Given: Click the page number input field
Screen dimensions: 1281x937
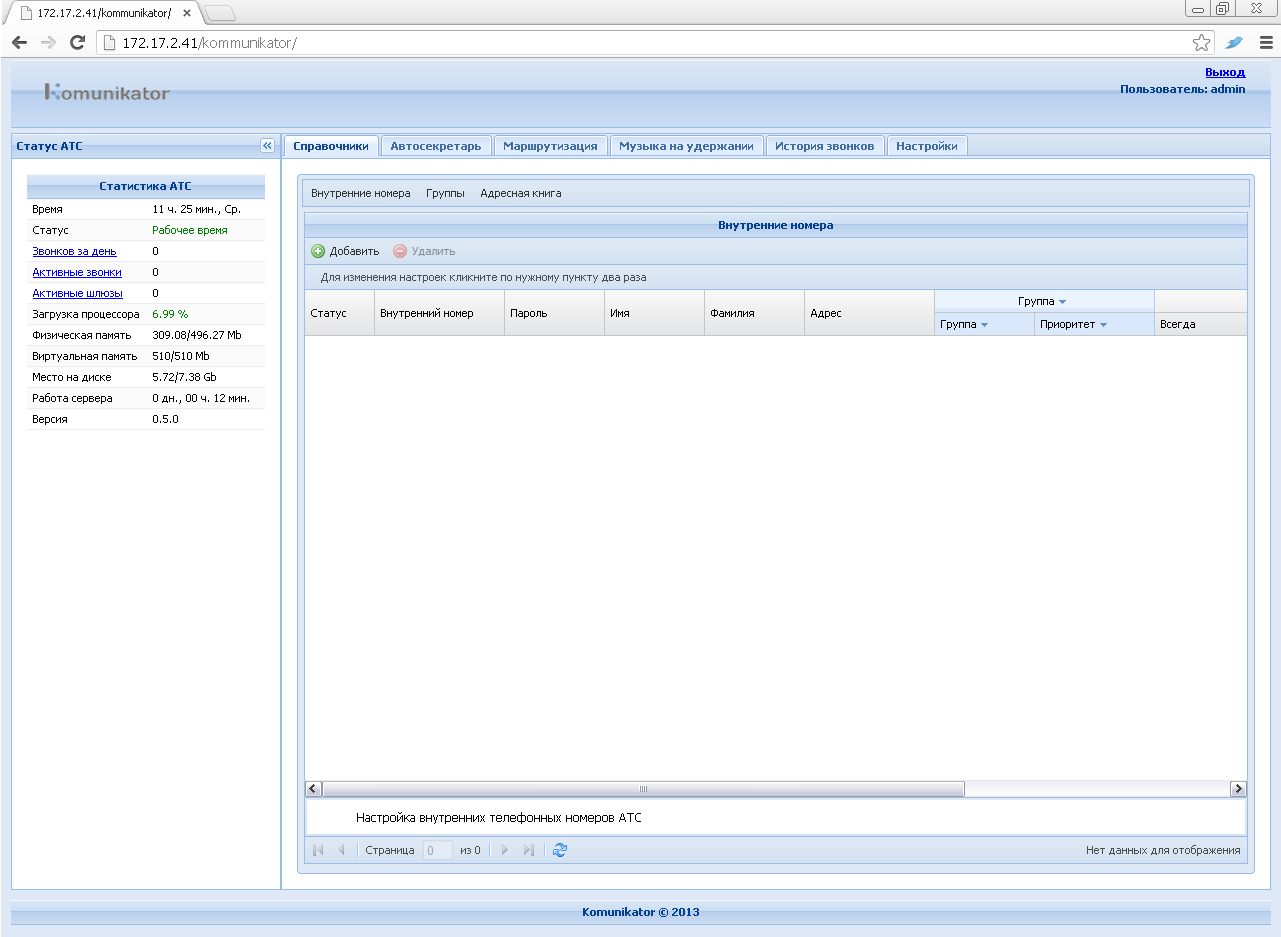Looking at the screenshot, I should 438,850.
